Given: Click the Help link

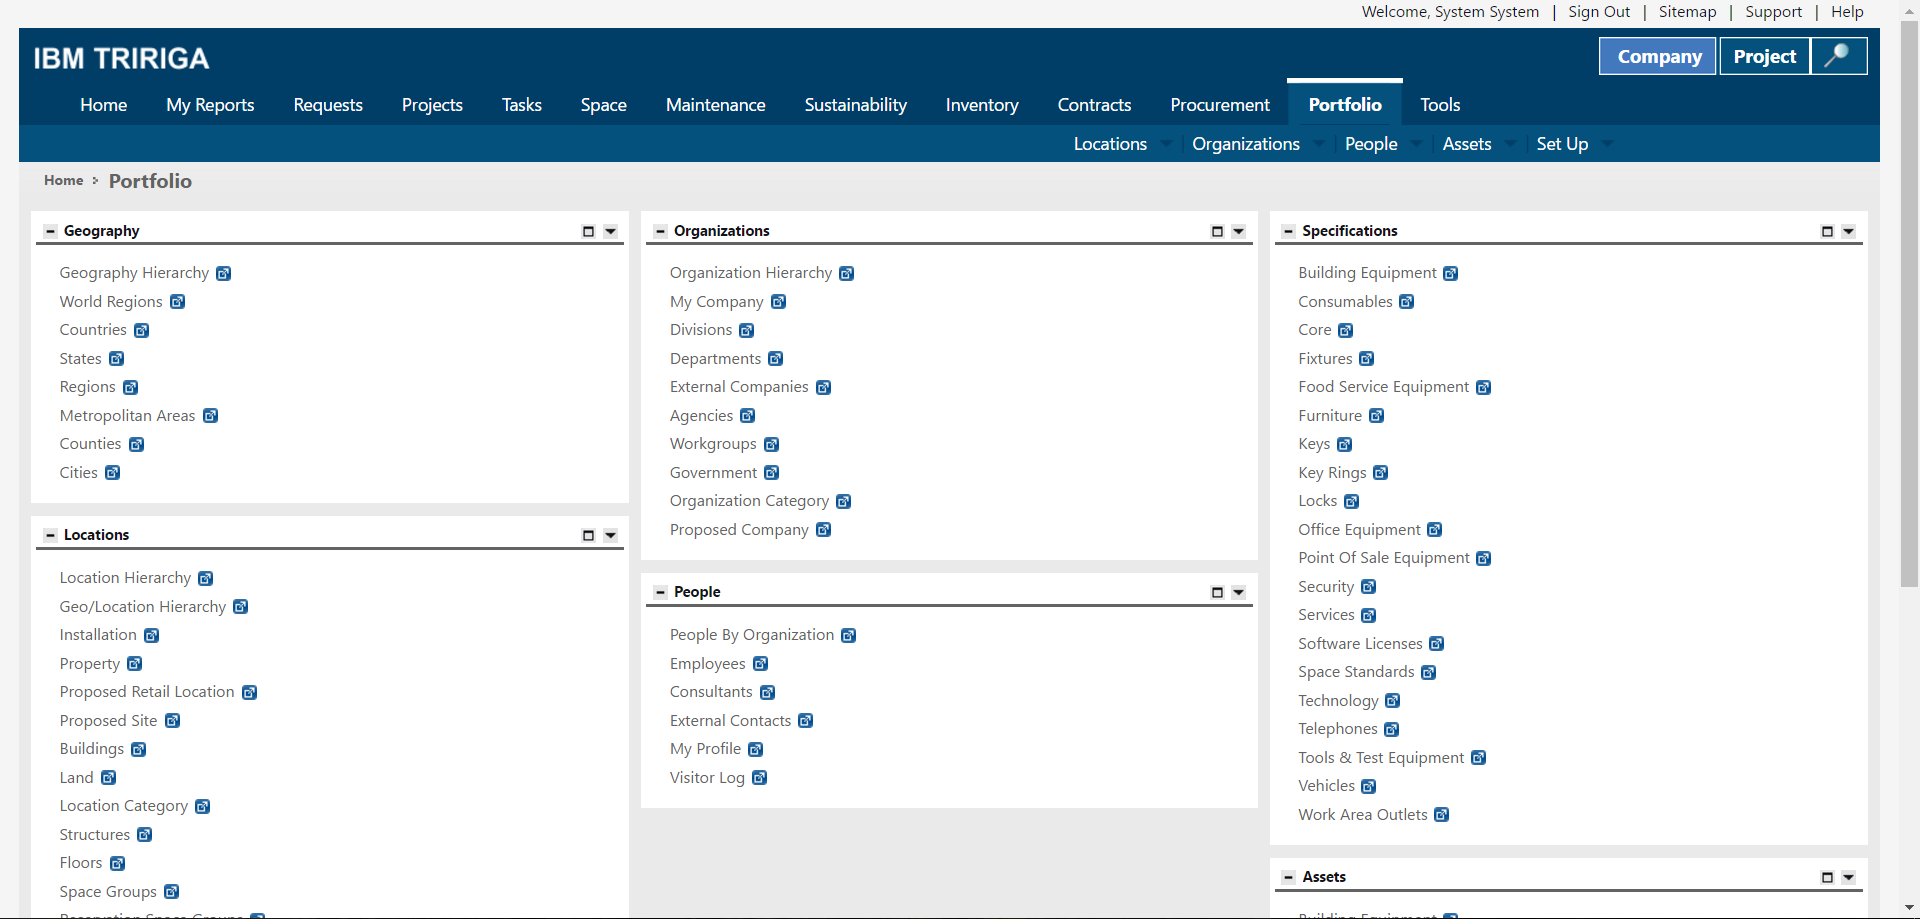Looking at the screenshot, I should [1847, 12].
